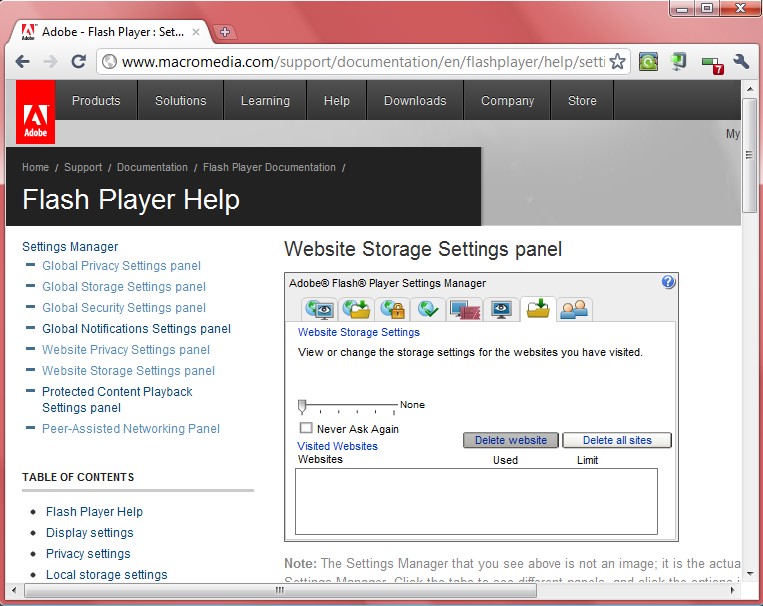Click the browser forward arrow
The height and width of the screenshot is (606, 763).
pyautogui.click(x=50, y=62)
